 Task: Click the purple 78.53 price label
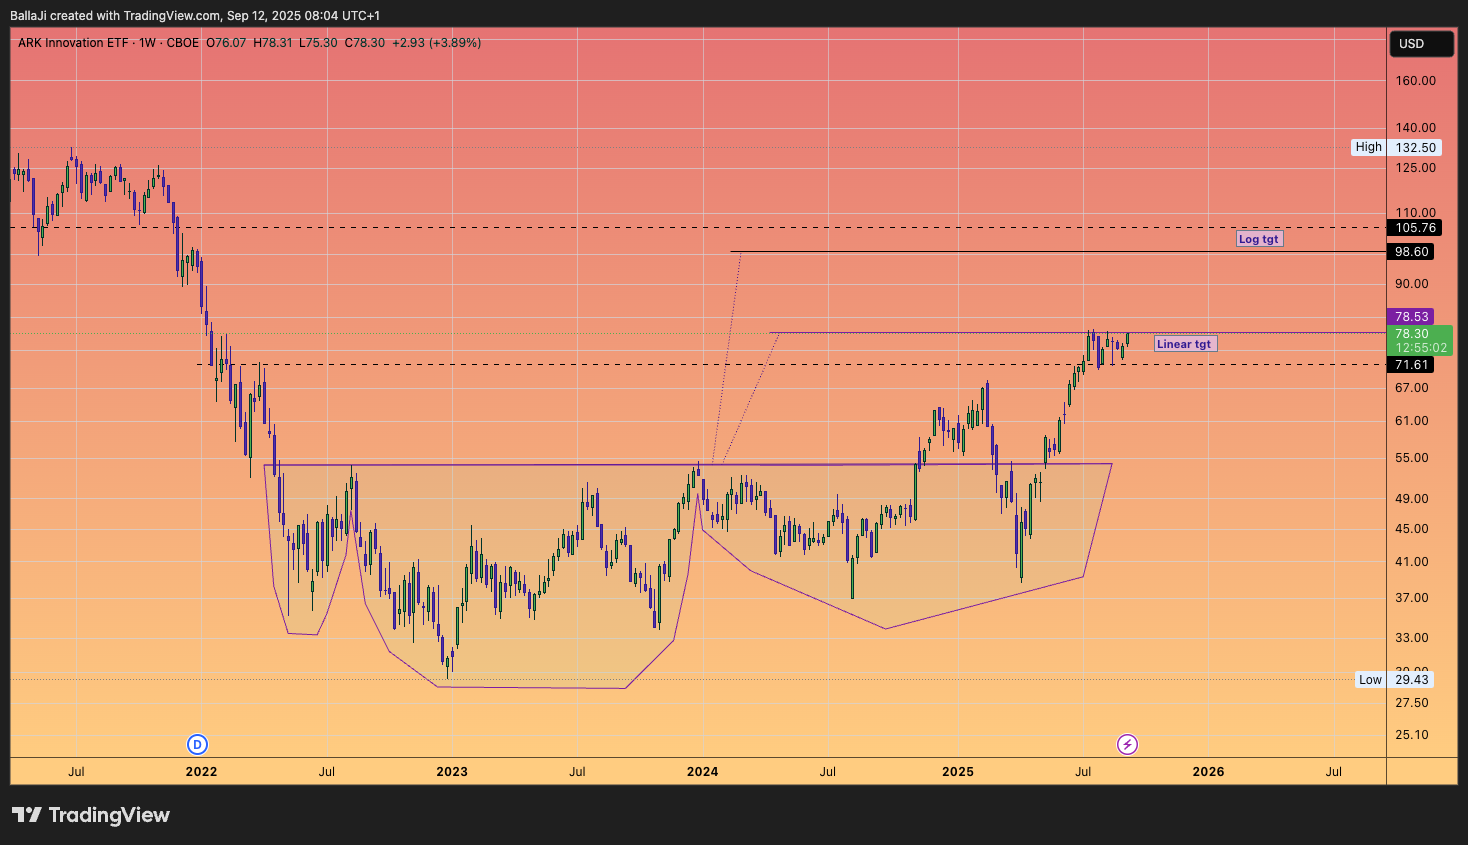(x=1411, y=316)
